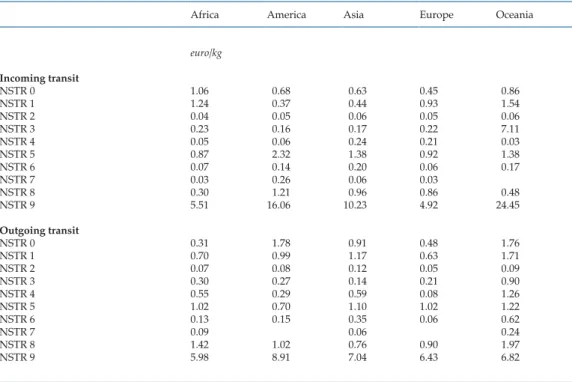572x382 pixels.
Task: Click the value 0.24 in Asia column
Action: click(358, 142)
